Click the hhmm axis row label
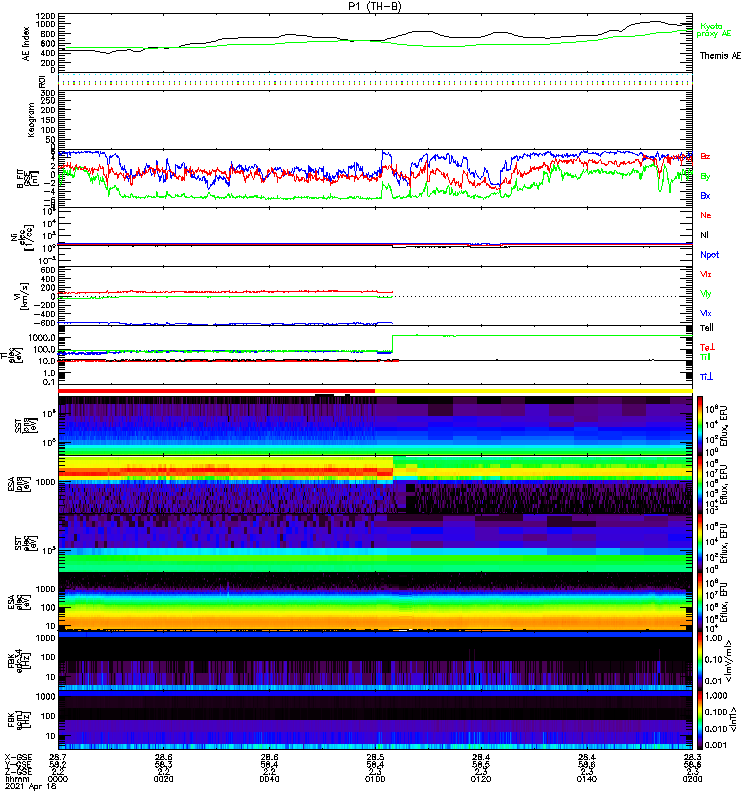 pos(15,779)
